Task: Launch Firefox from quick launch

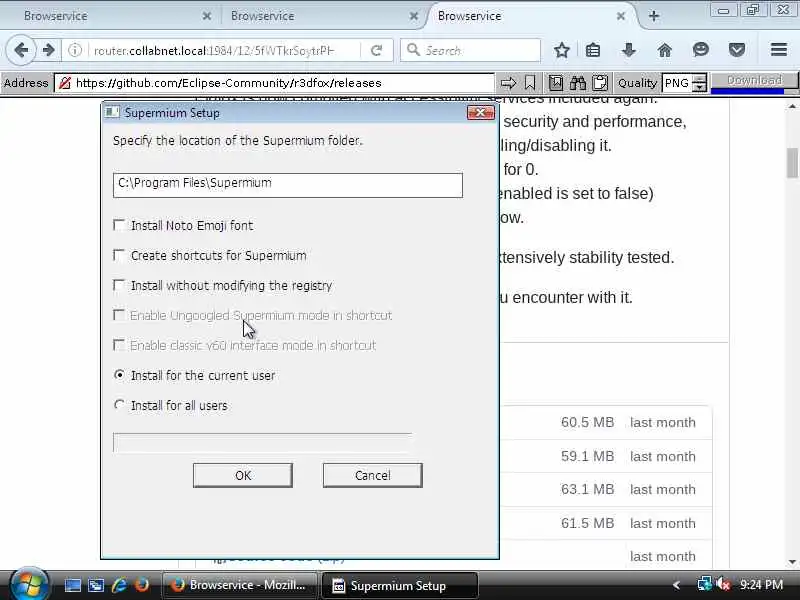Action: tap(142, 585)
